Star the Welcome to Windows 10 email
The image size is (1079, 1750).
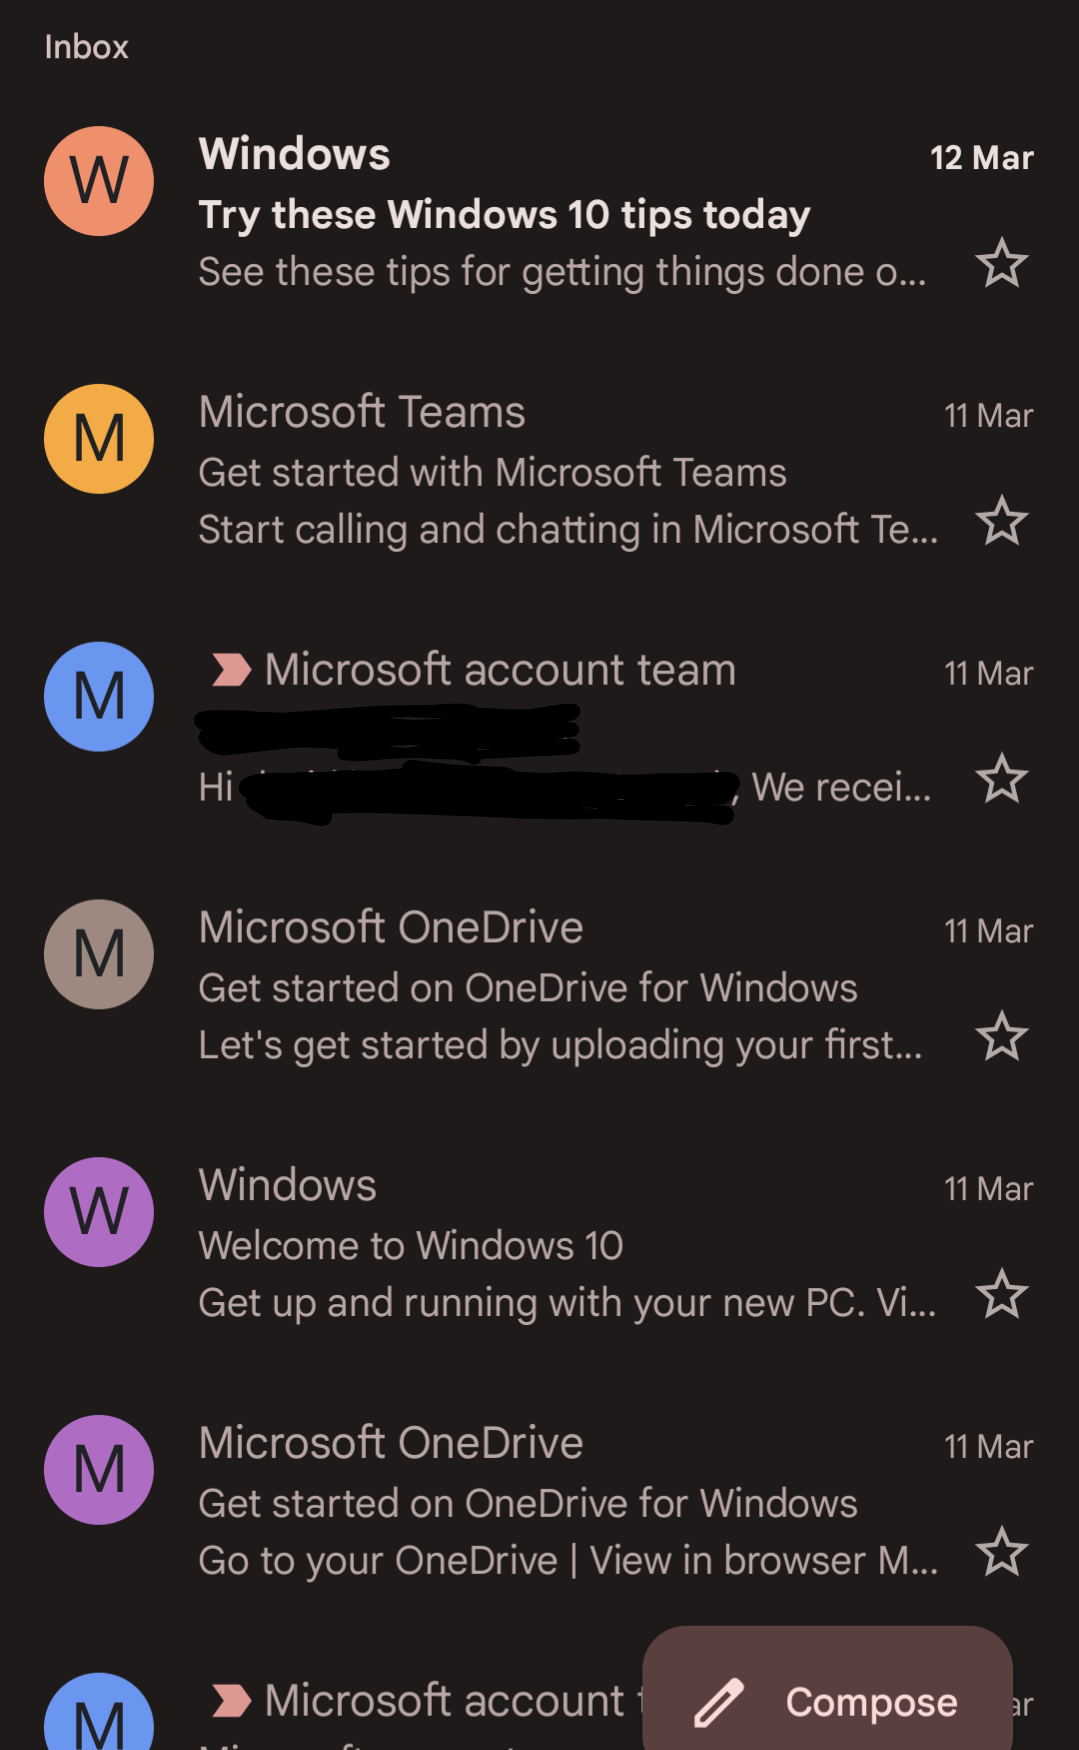tap(1001, 1295)
